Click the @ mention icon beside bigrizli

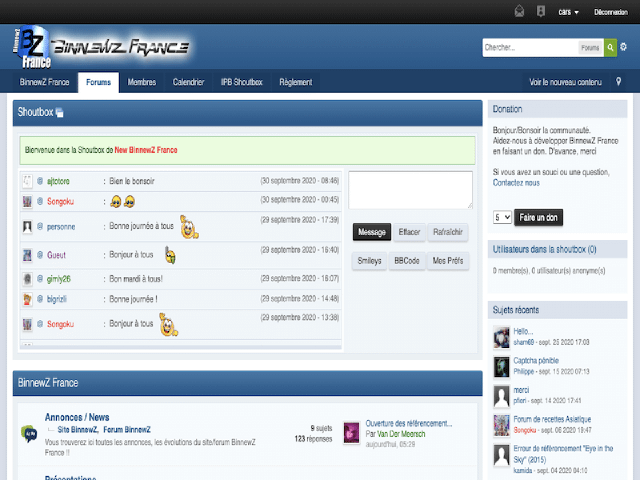click(40, 299)
